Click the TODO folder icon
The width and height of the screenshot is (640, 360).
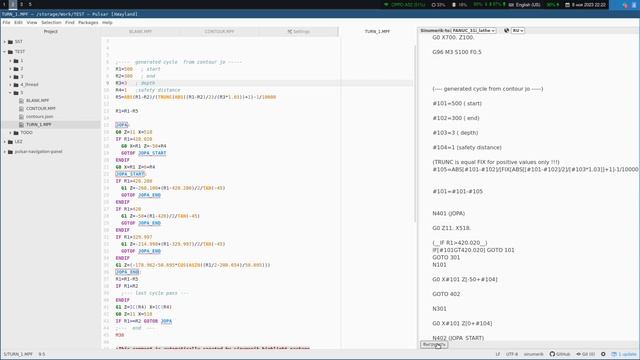(x=16, y=133)
